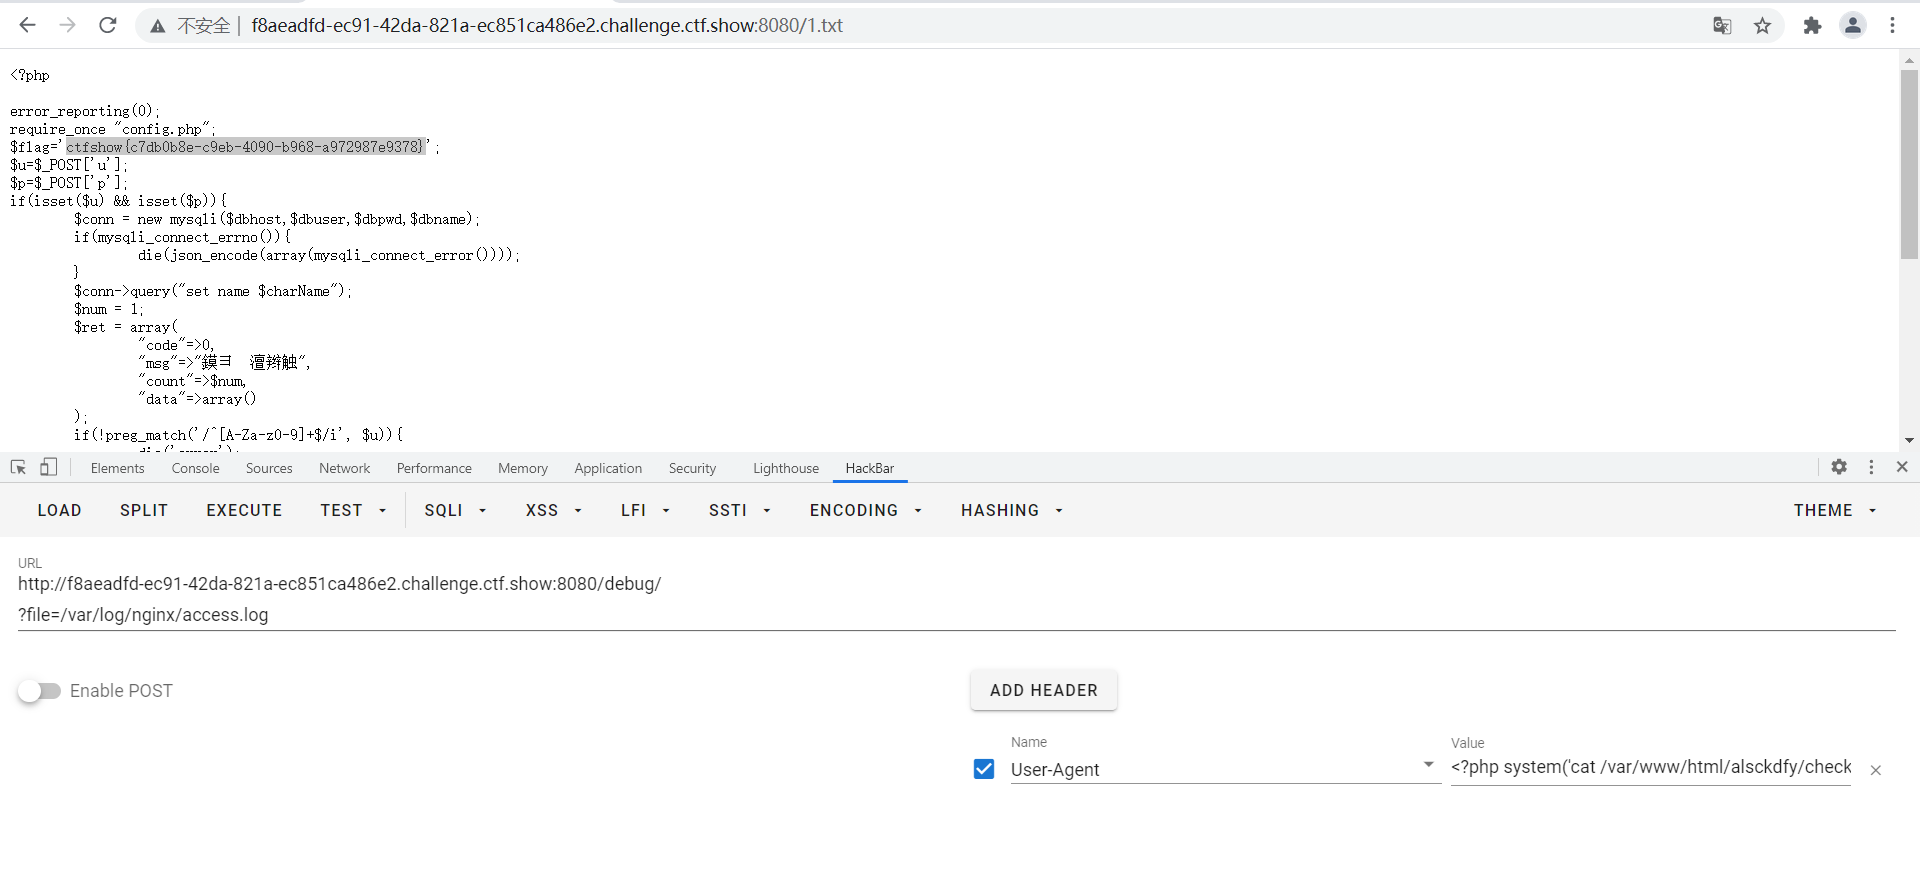Click the highlighted ctfshow flag text
Screen dimensions: 1920x880
coord(246,147)
